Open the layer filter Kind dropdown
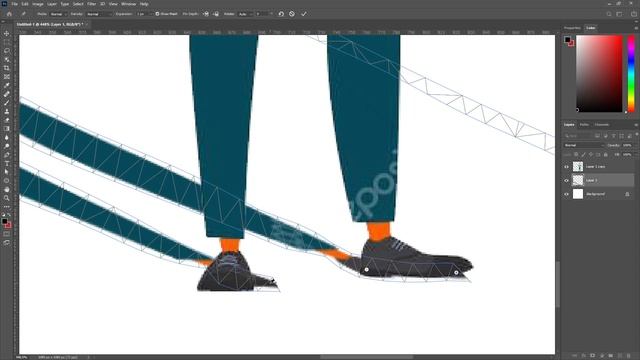Viewport: 640px width, 360px height. click(x=578, y=136)
